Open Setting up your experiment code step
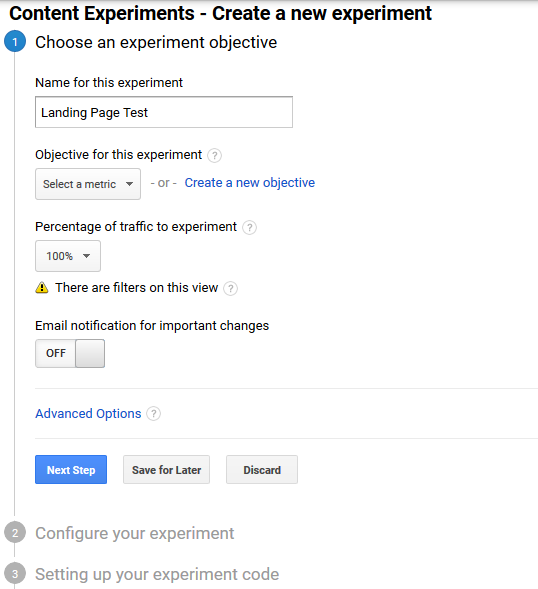 tap(157, 574)
